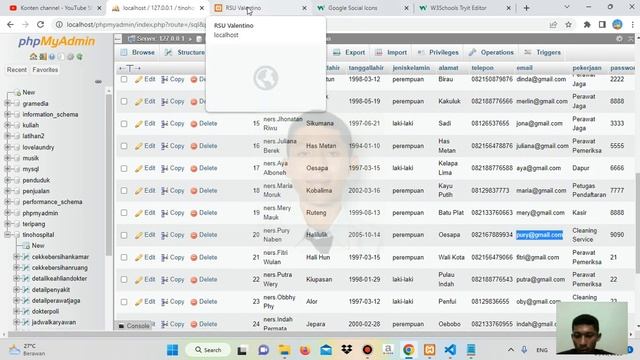Open Chrome extensions puzzle icon
This screenshot has width=640, height=360.
(x=587, y=24)
